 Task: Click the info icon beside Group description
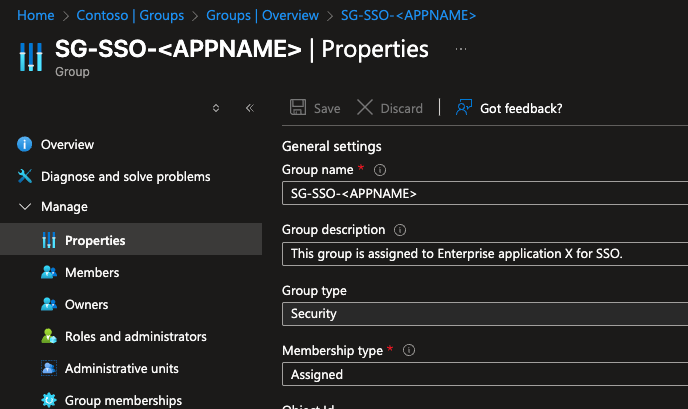pyautogui.click(x=401, y=230)
